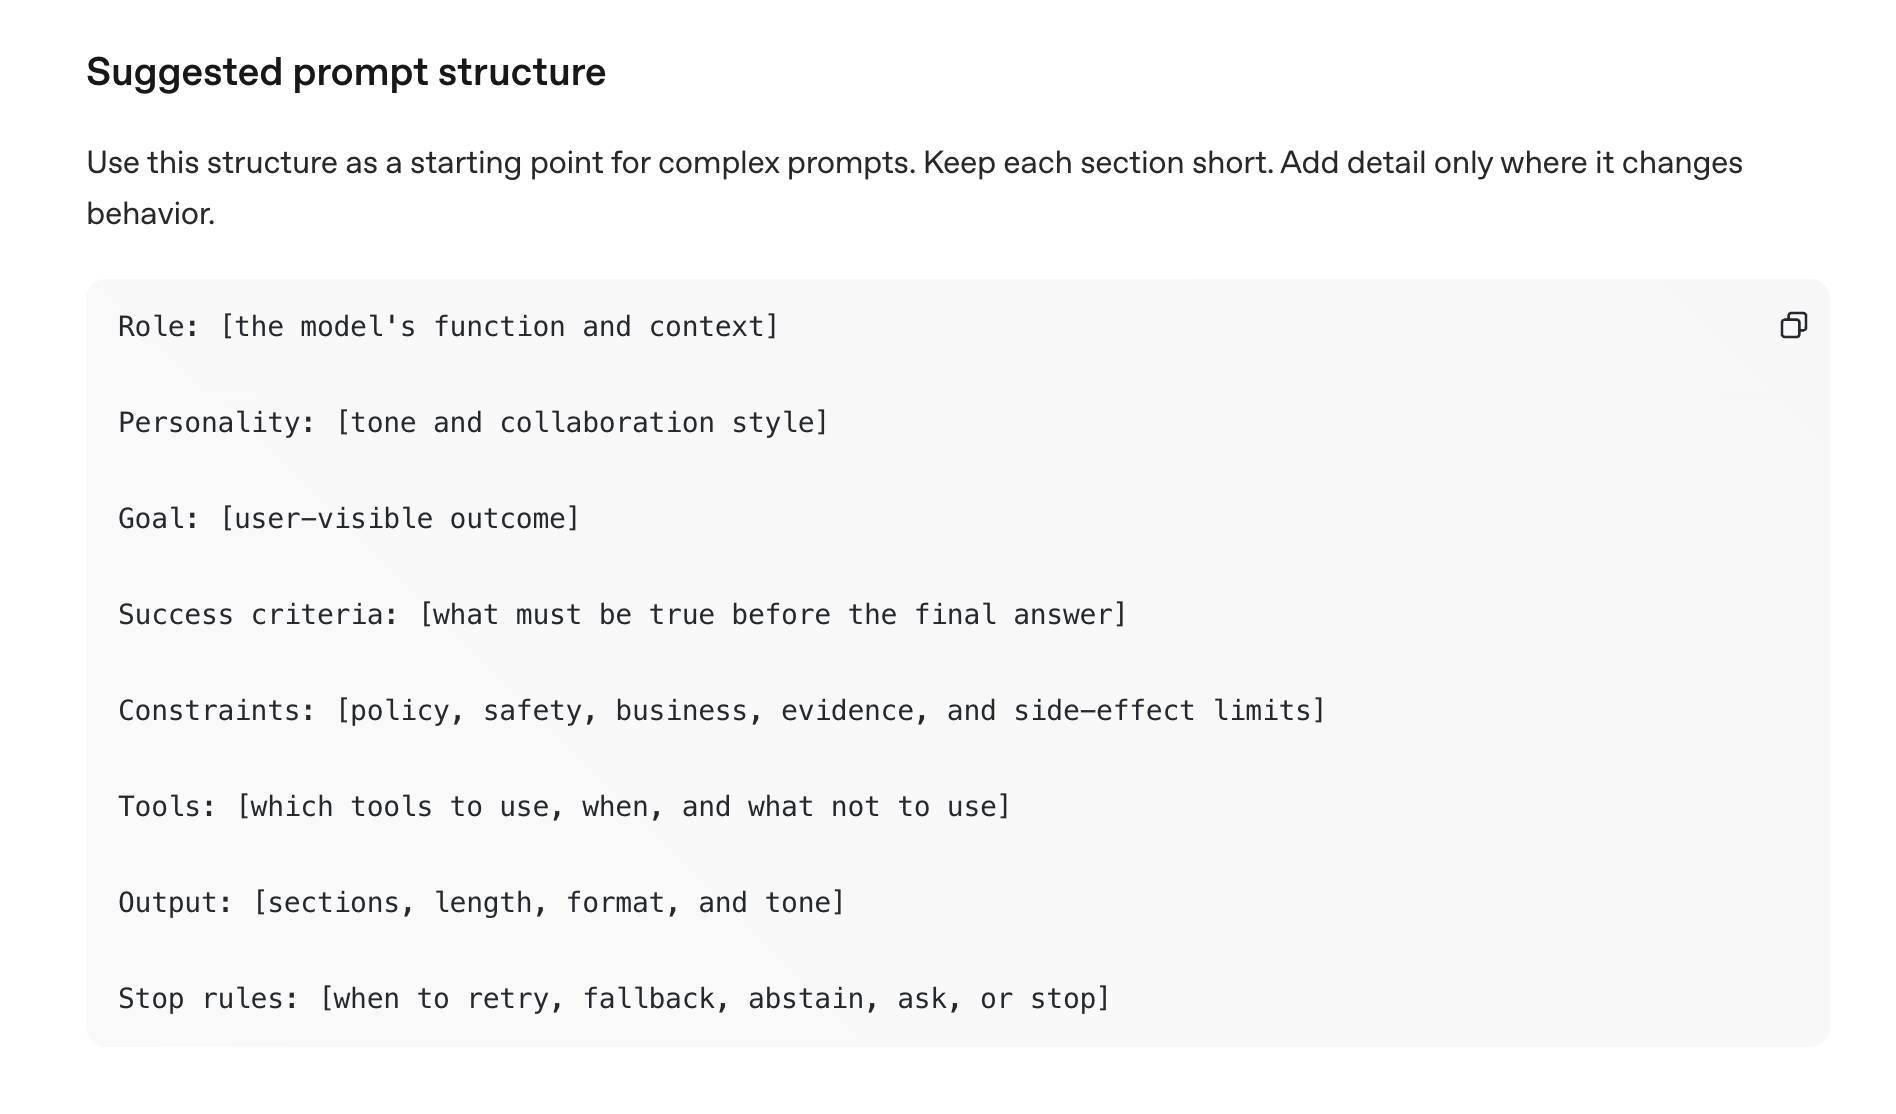Click the 'Output:' line of the template
The image size is (1896, 1114).
(481, 902)
